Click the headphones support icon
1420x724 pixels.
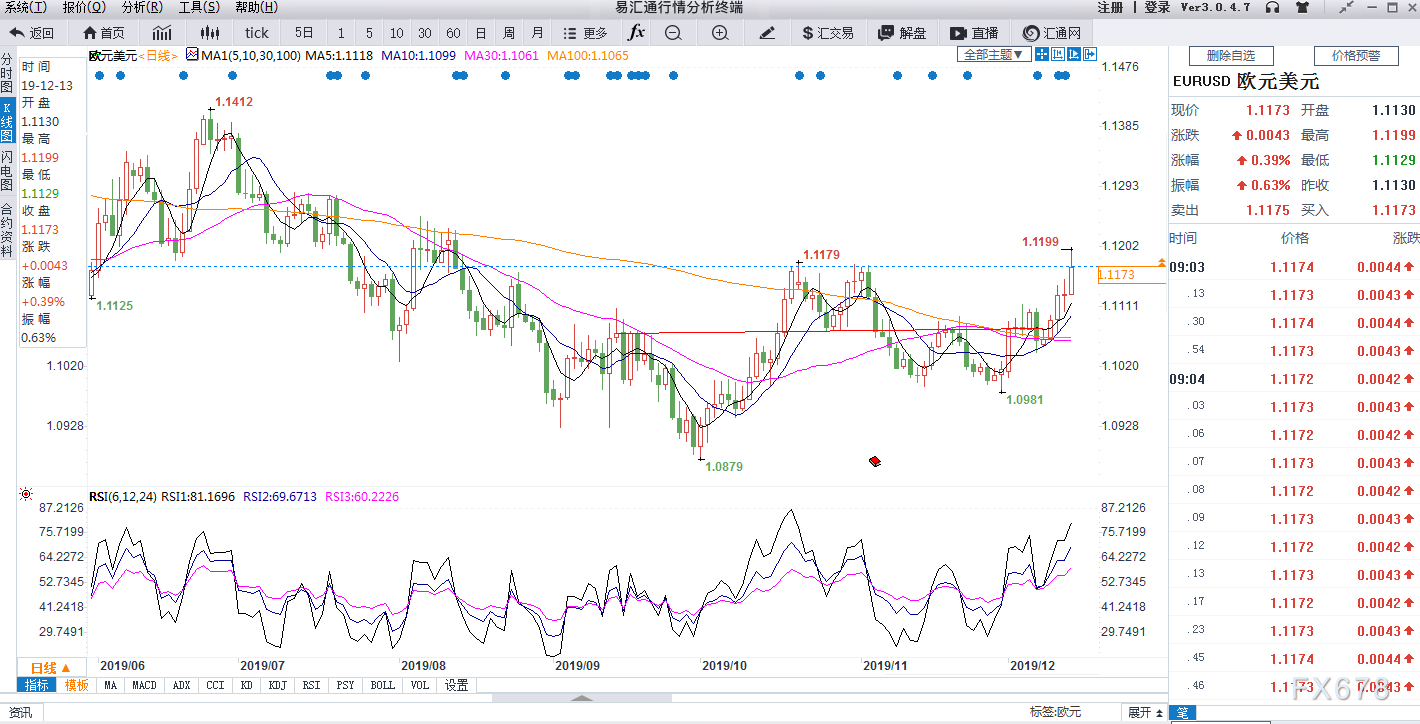1272,7
